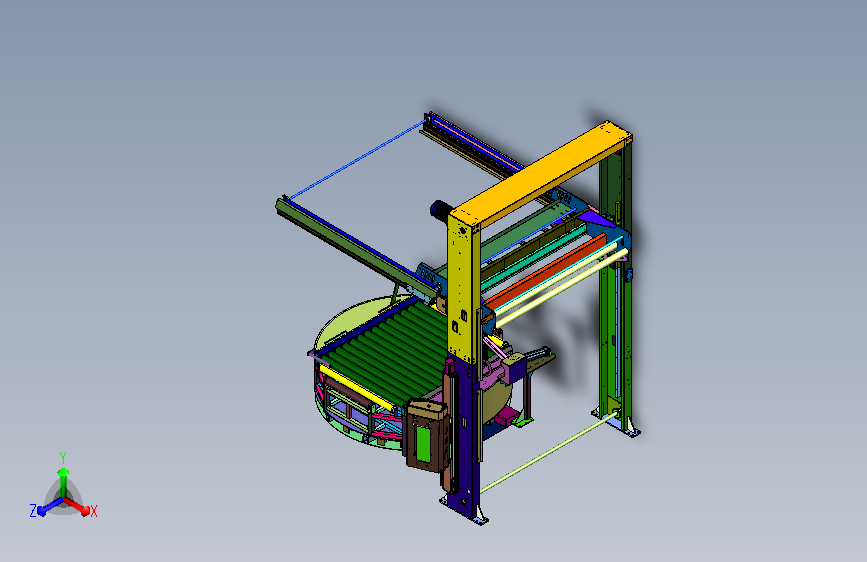Select the brown control box with green screen
Viewport: 867px width, 562px height.
tap(426, 436)
